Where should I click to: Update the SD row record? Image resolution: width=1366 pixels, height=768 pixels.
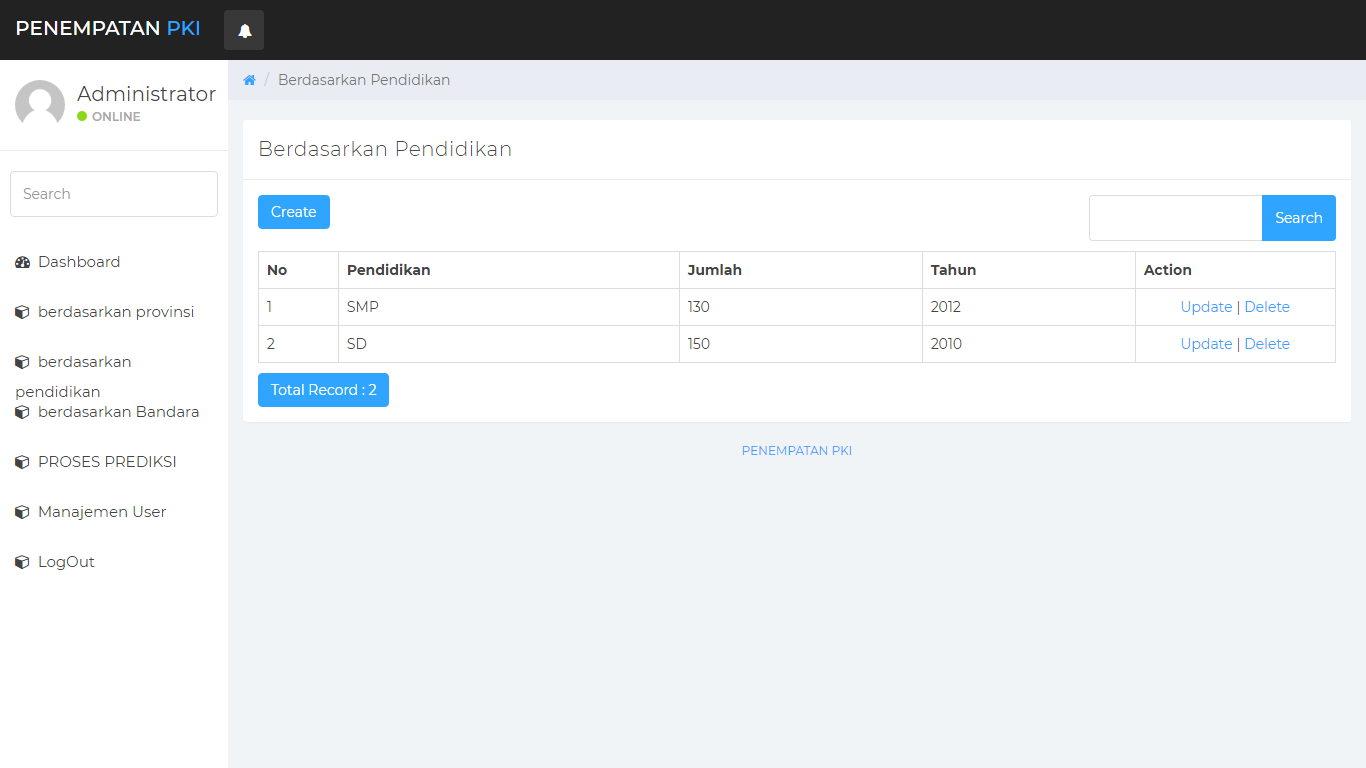[x=1206, y=344]
